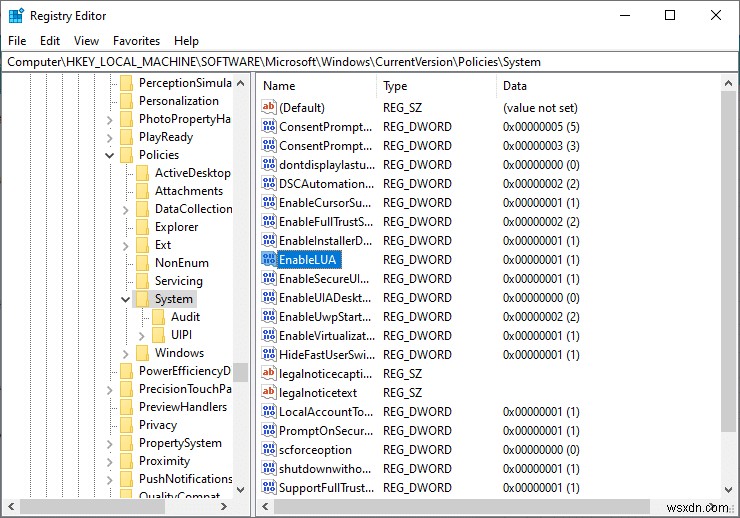Expand the UIPI tree node
This screenshot has width=740, height=518.
142,335
